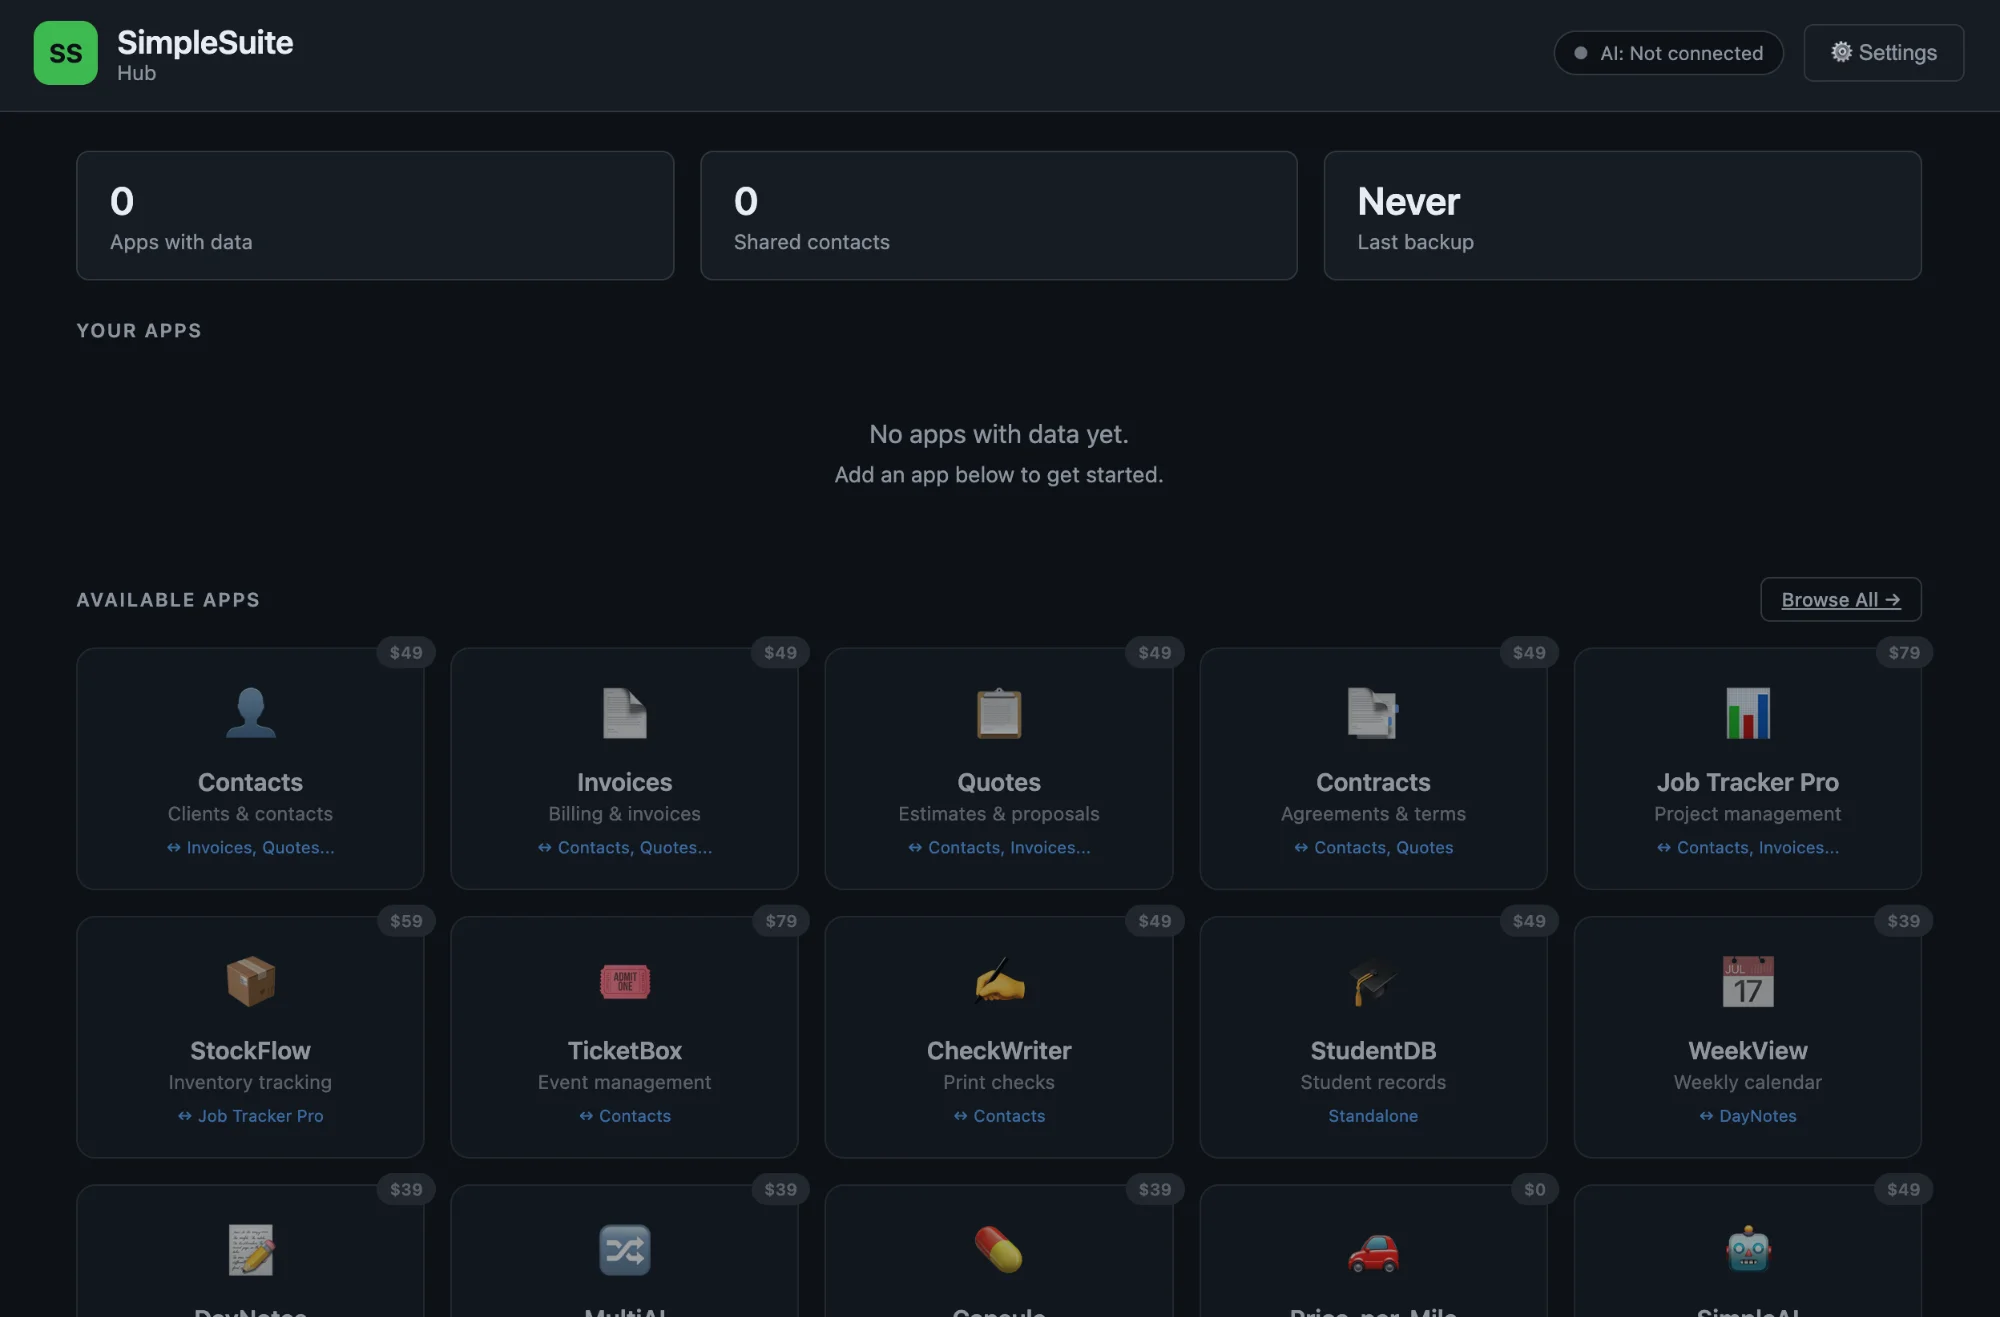Open Settings with the gear button

[1882, 52]
